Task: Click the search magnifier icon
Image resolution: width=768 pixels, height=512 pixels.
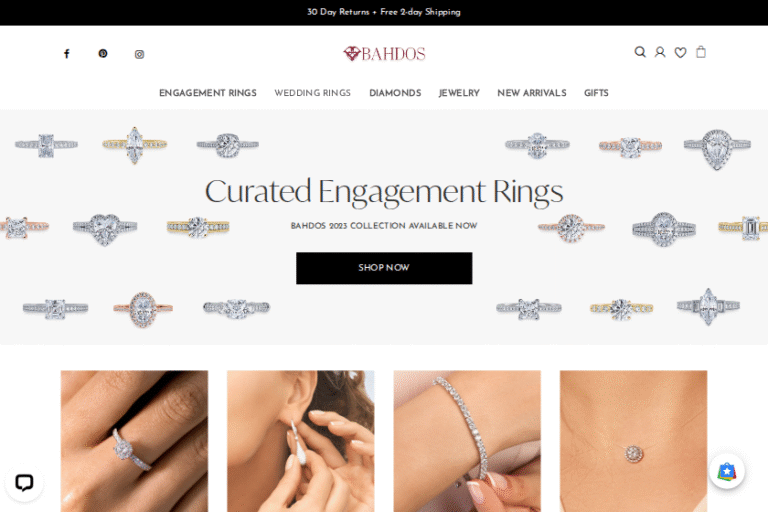Action: click(640, 52)
